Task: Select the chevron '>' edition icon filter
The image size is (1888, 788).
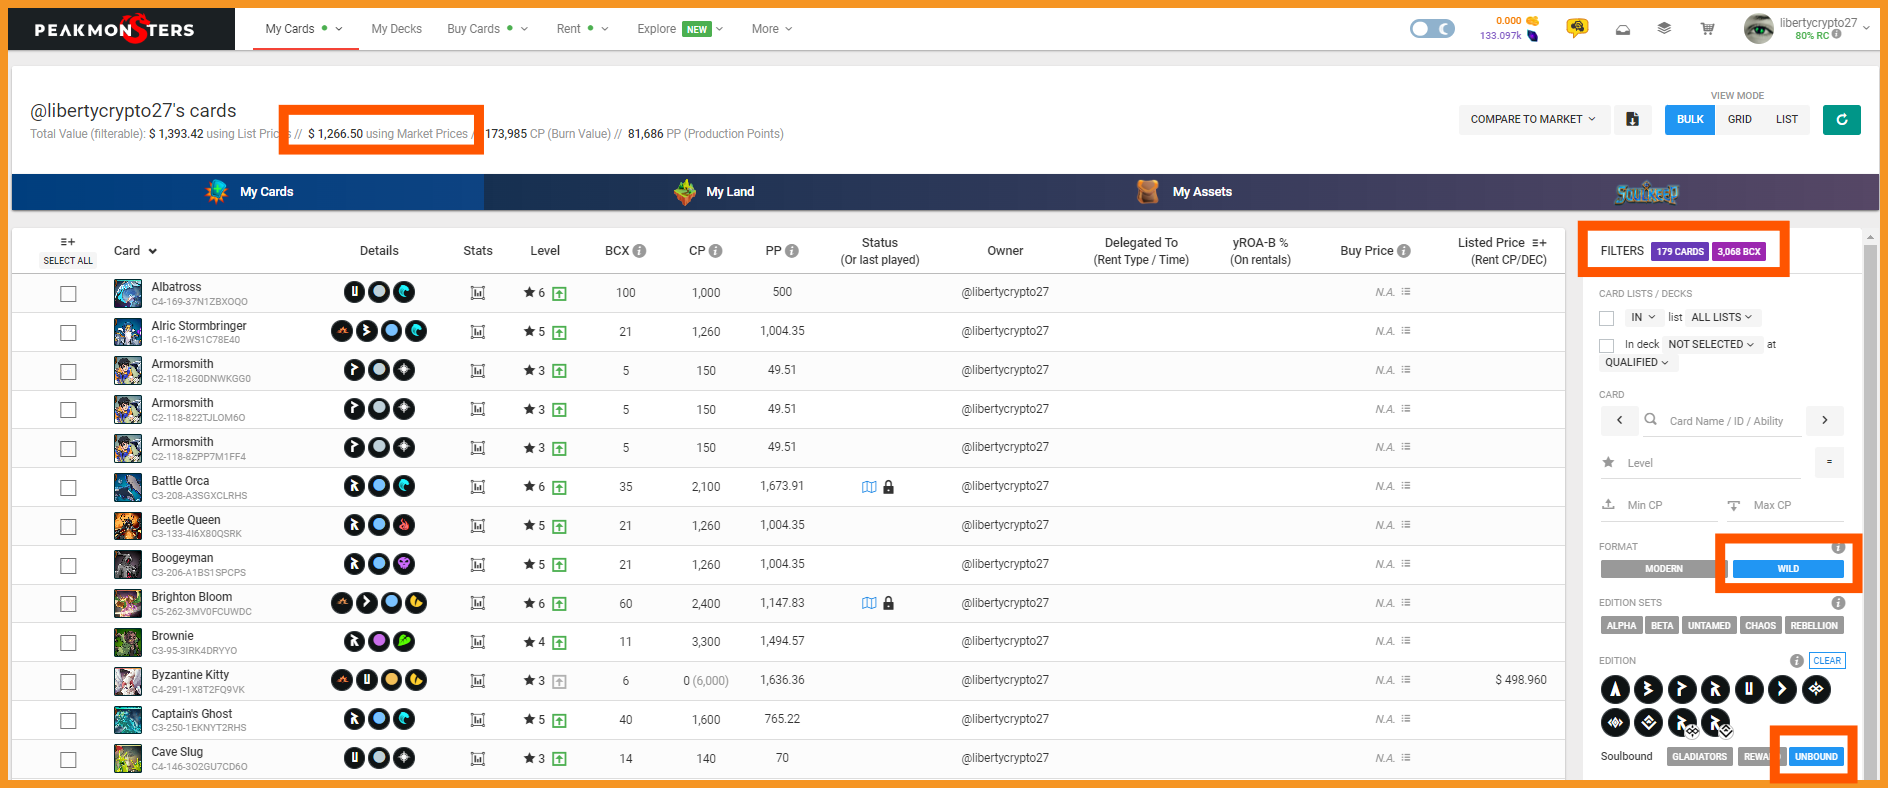Action: click(1782, 689)
